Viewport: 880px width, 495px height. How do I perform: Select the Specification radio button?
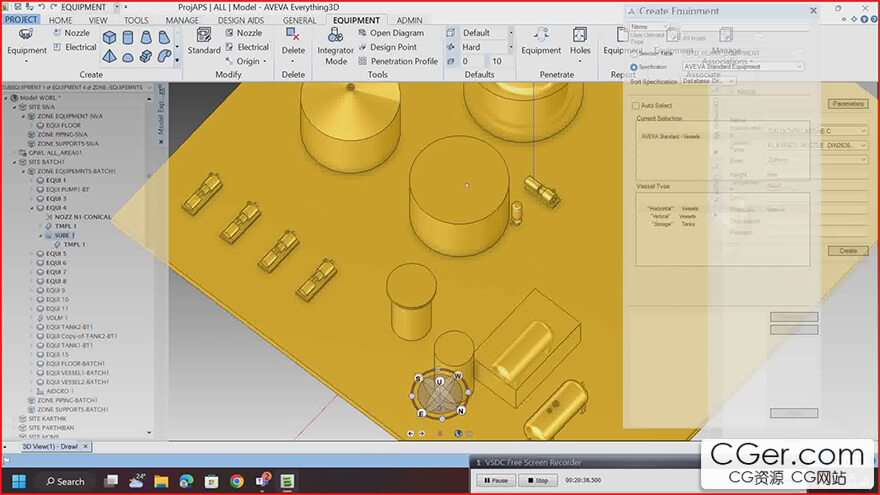(634, 67)
